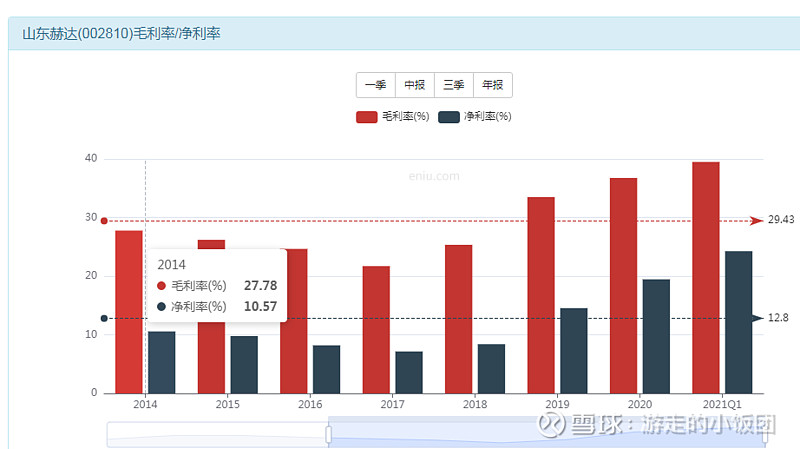Click the red average line start dot

104,221
